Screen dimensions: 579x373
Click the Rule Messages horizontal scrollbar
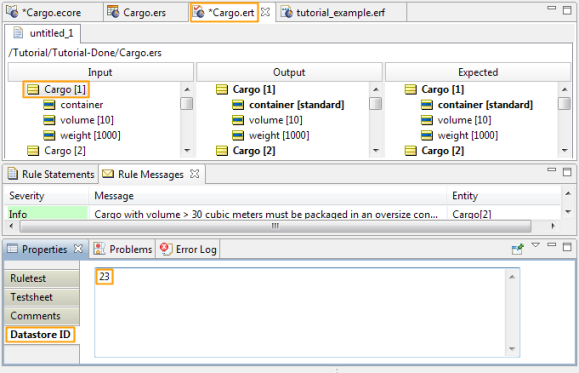pos(275,226)
